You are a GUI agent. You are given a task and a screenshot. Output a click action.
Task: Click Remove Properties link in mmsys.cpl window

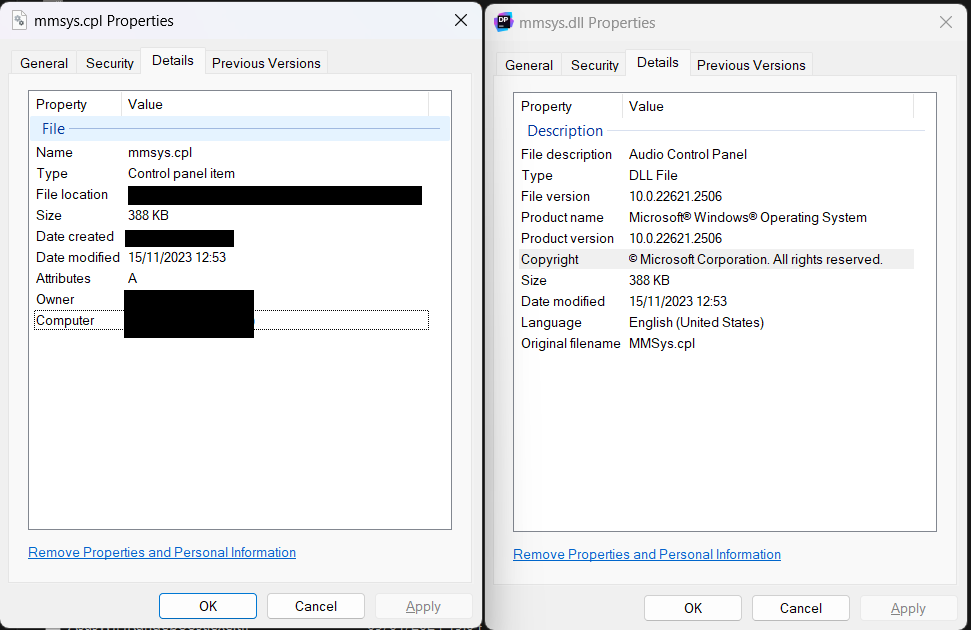162,553
